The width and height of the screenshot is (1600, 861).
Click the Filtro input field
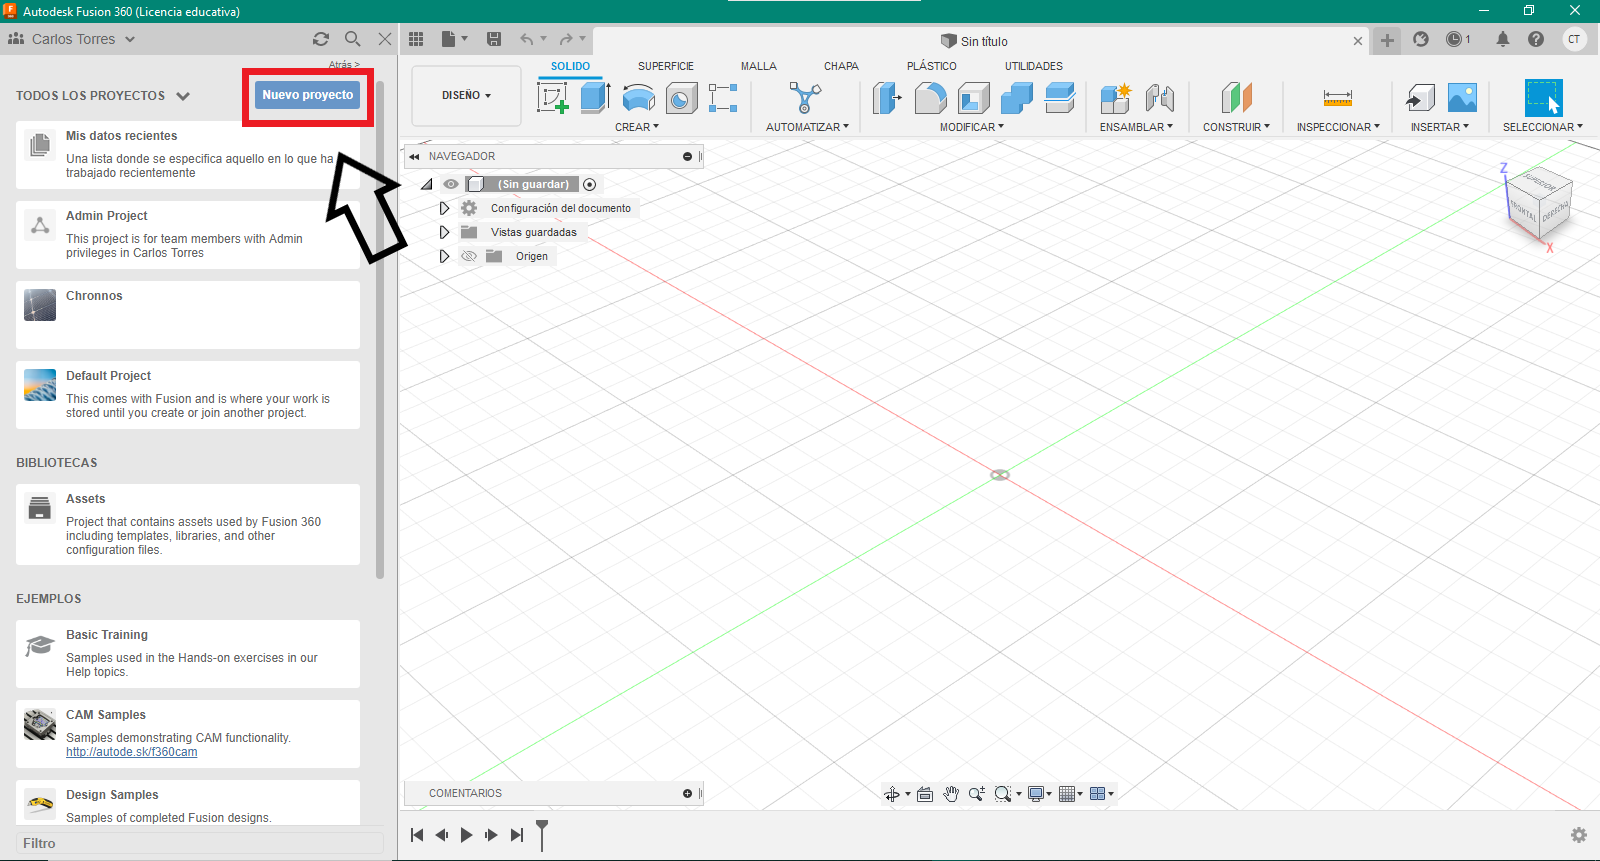[x=200, y=843]
